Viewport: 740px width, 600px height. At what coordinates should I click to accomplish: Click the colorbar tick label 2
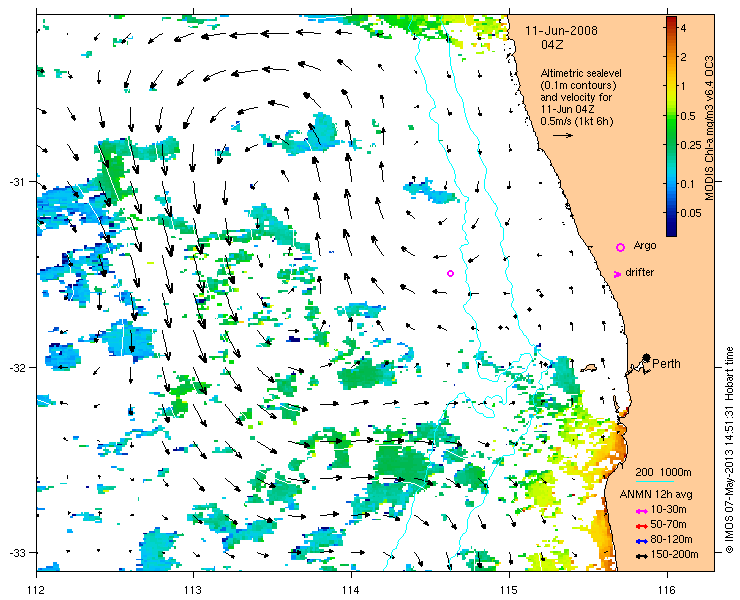(684, 57)
